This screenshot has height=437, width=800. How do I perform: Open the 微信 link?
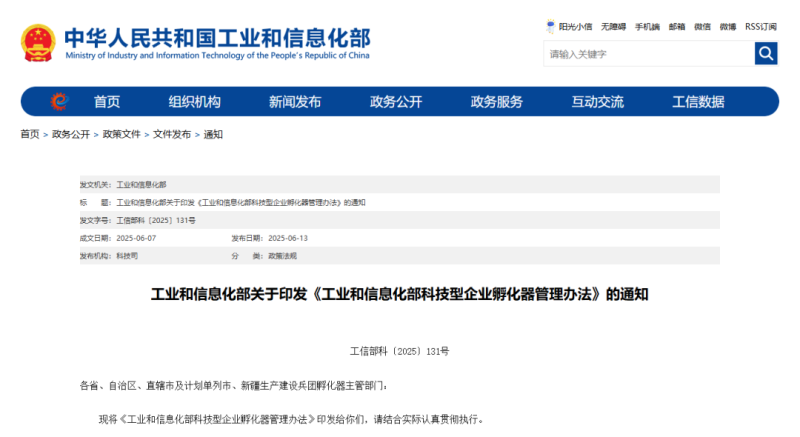coord(703,26)
